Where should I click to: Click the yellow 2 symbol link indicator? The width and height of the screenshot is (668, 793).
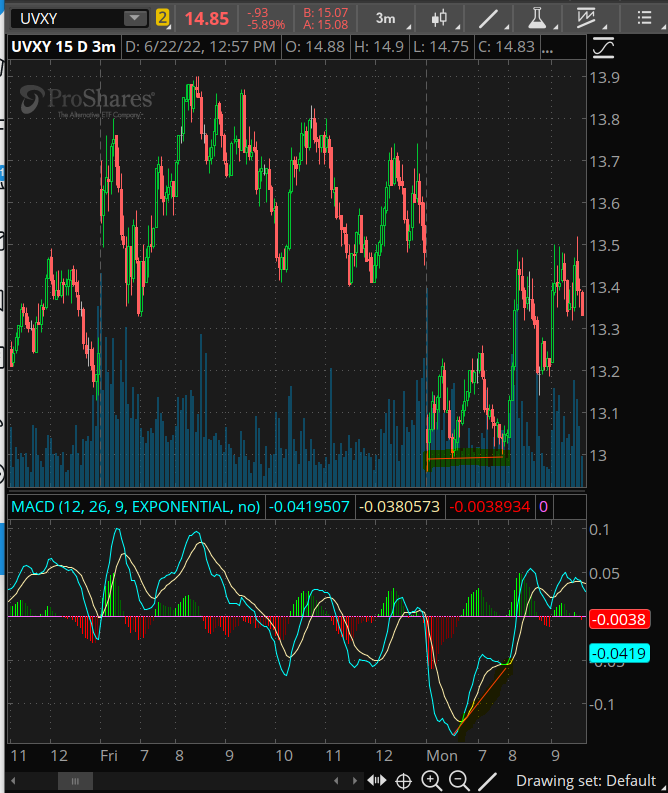coord(162,18)
